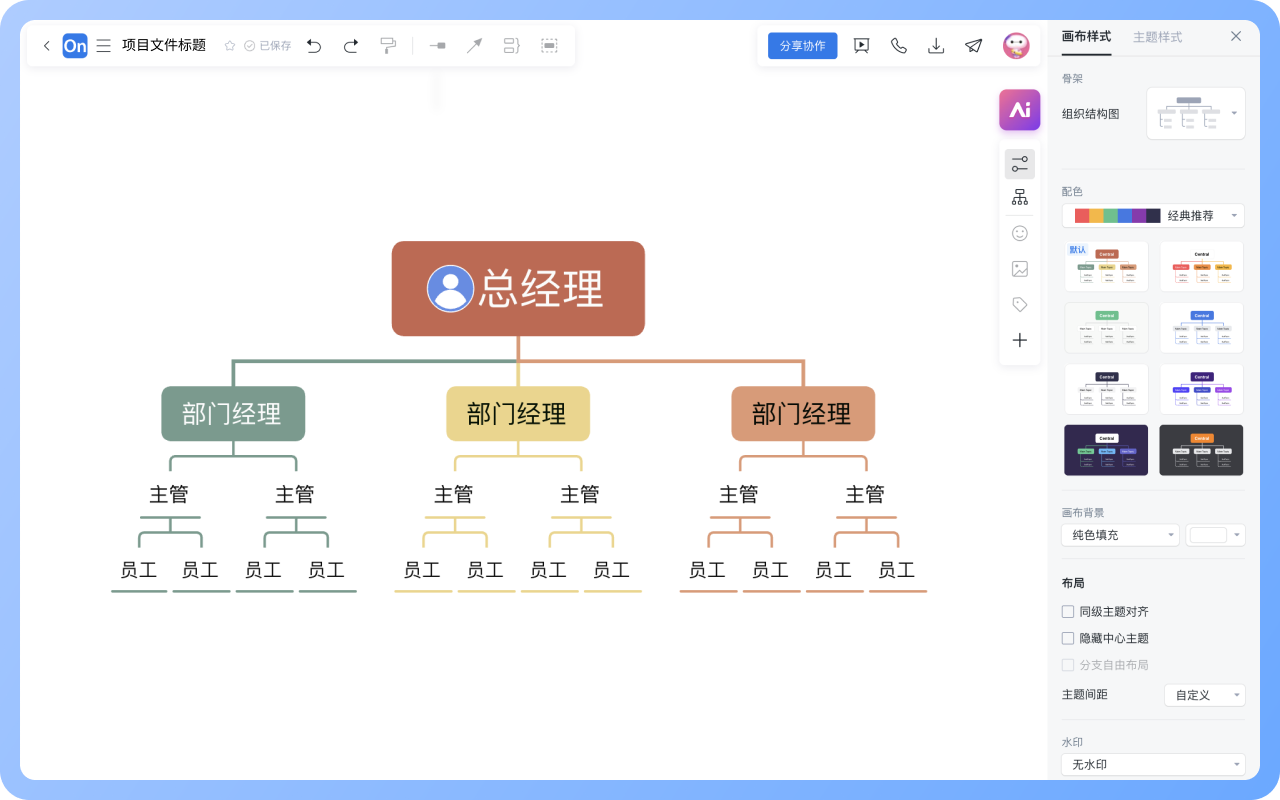Screen dimensions: 1280x800
Task: Select the structure layout icon in right sidebar
Action: pyautogui.click(x=1019, y=196)
